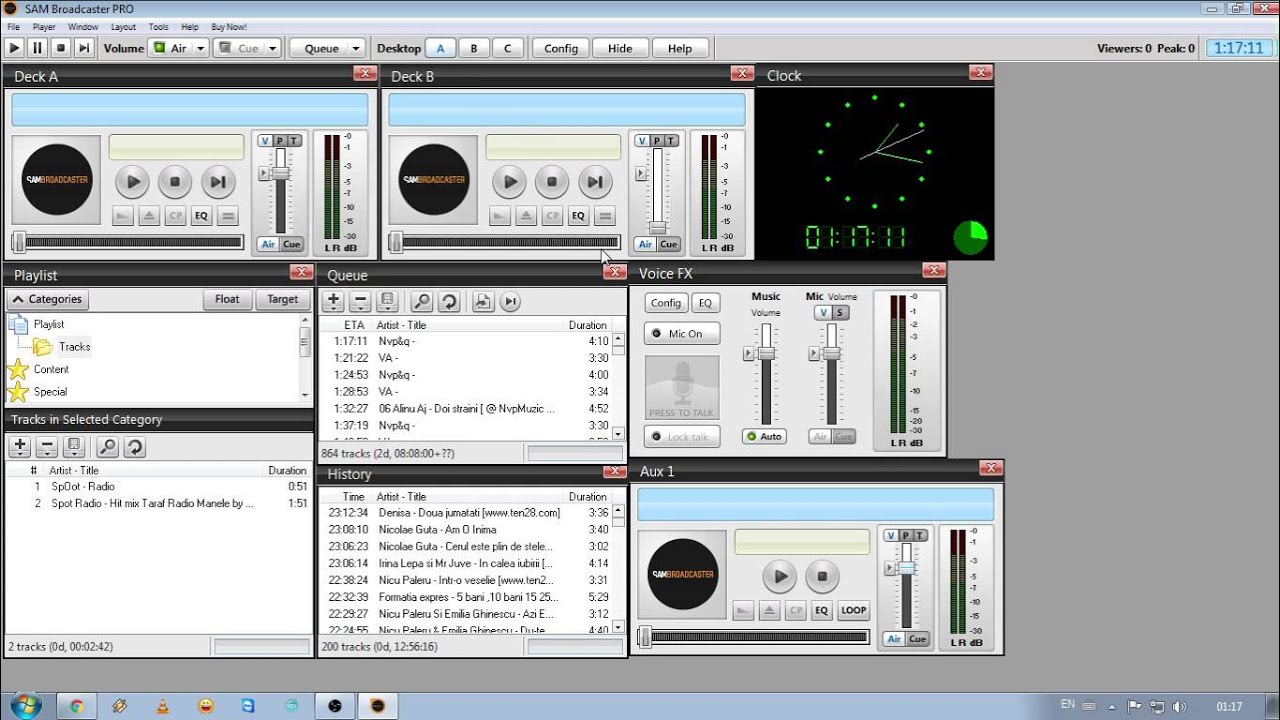Click the main toolbar Play icon
Image resolution: width=1280 pixels, height=720 pixels.
coord(14,47)
